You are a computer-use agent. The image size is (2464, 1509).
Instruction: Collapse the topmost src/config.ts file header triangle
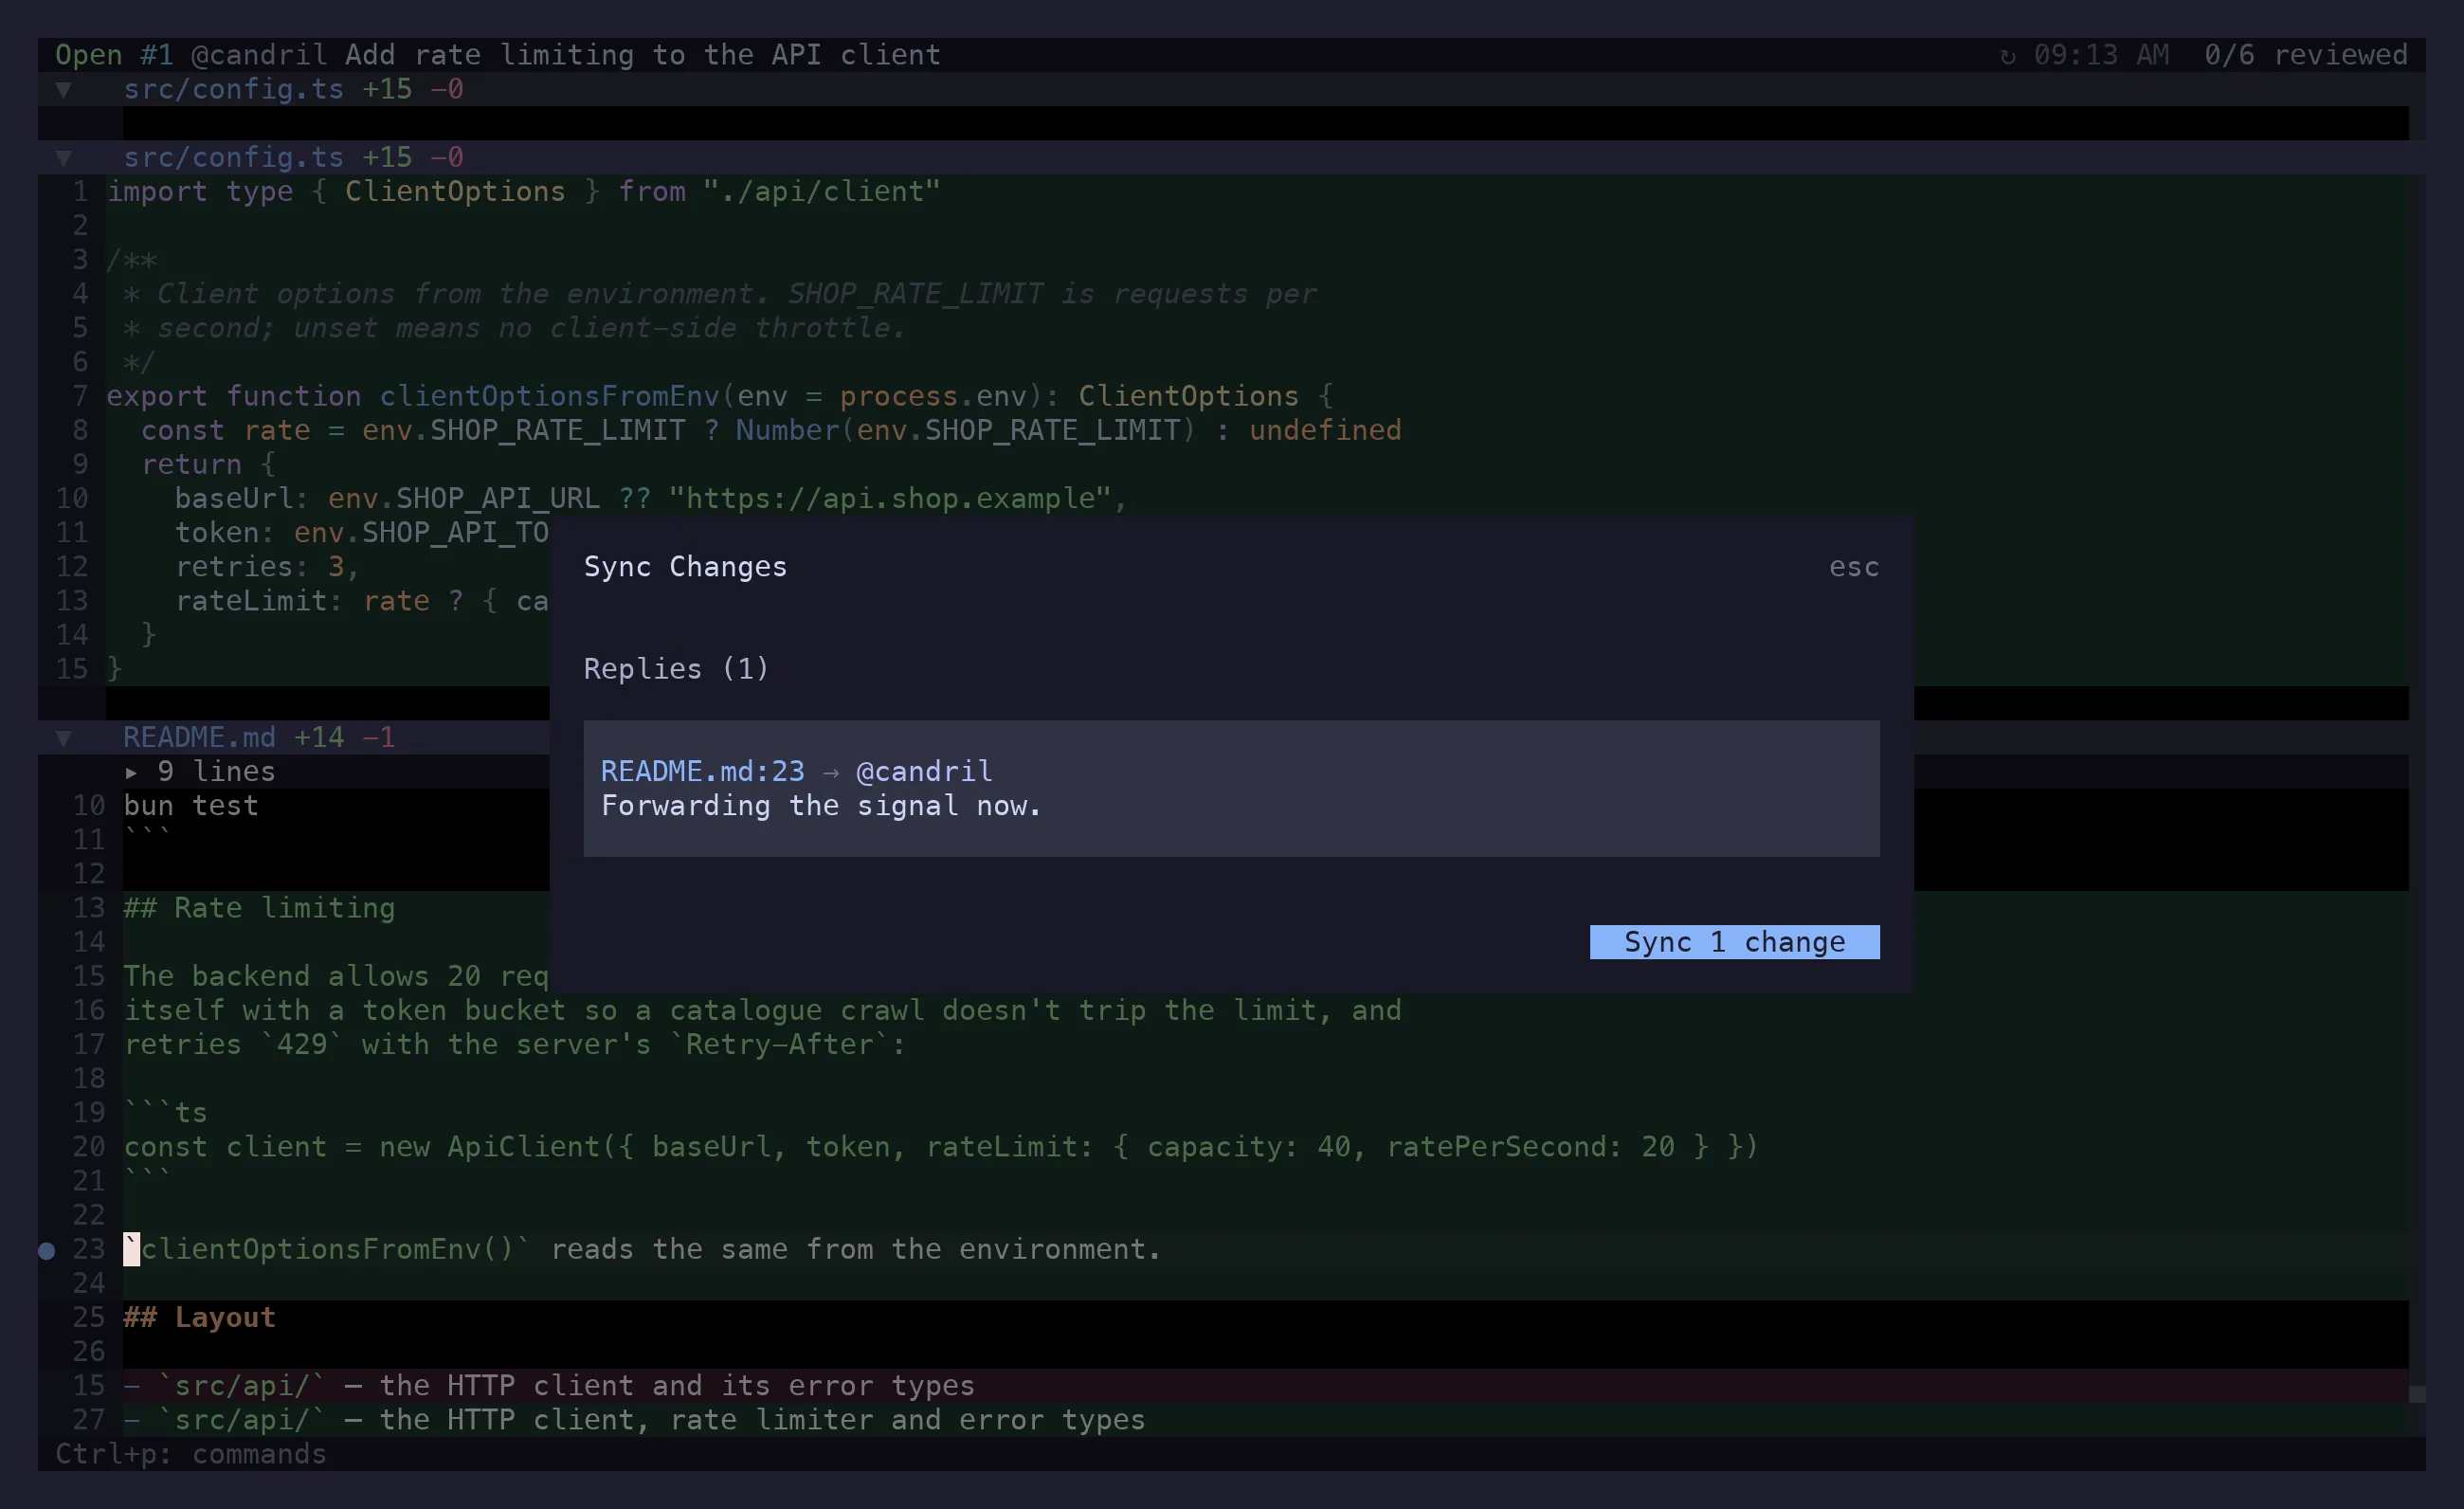pyautogui.click(x=64, y=90)
